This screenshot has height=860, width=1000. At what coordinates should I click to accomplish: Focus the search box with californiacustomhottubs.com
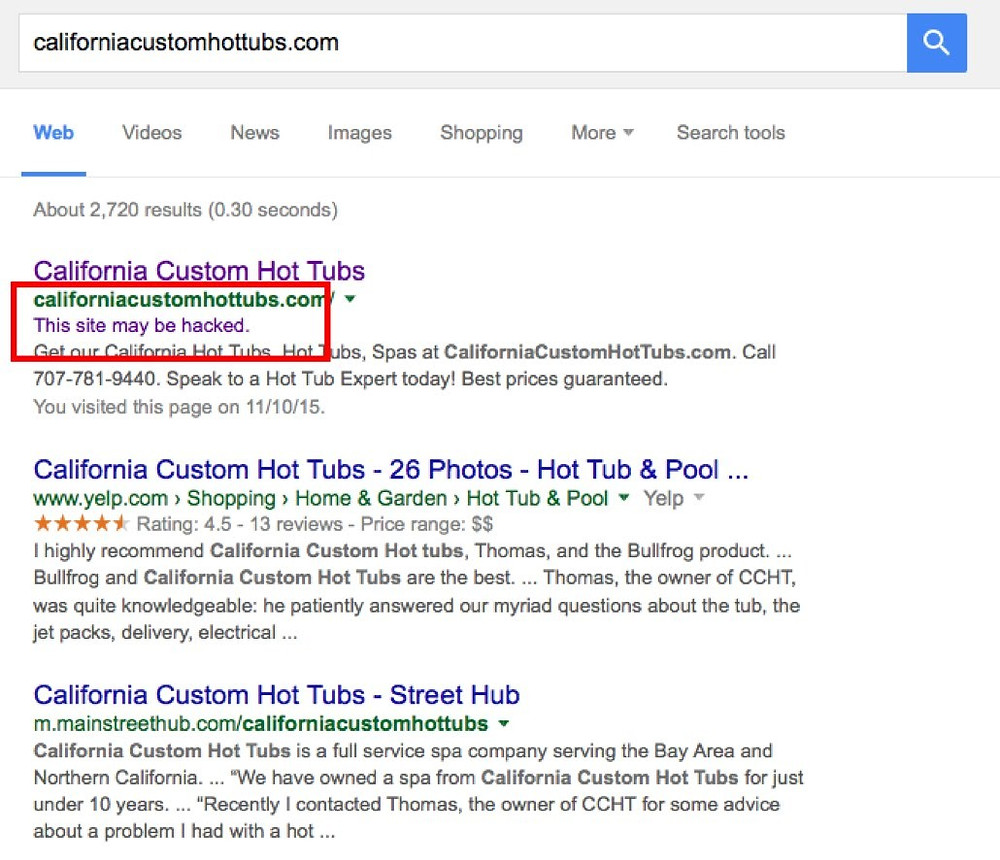coord(462,43)
